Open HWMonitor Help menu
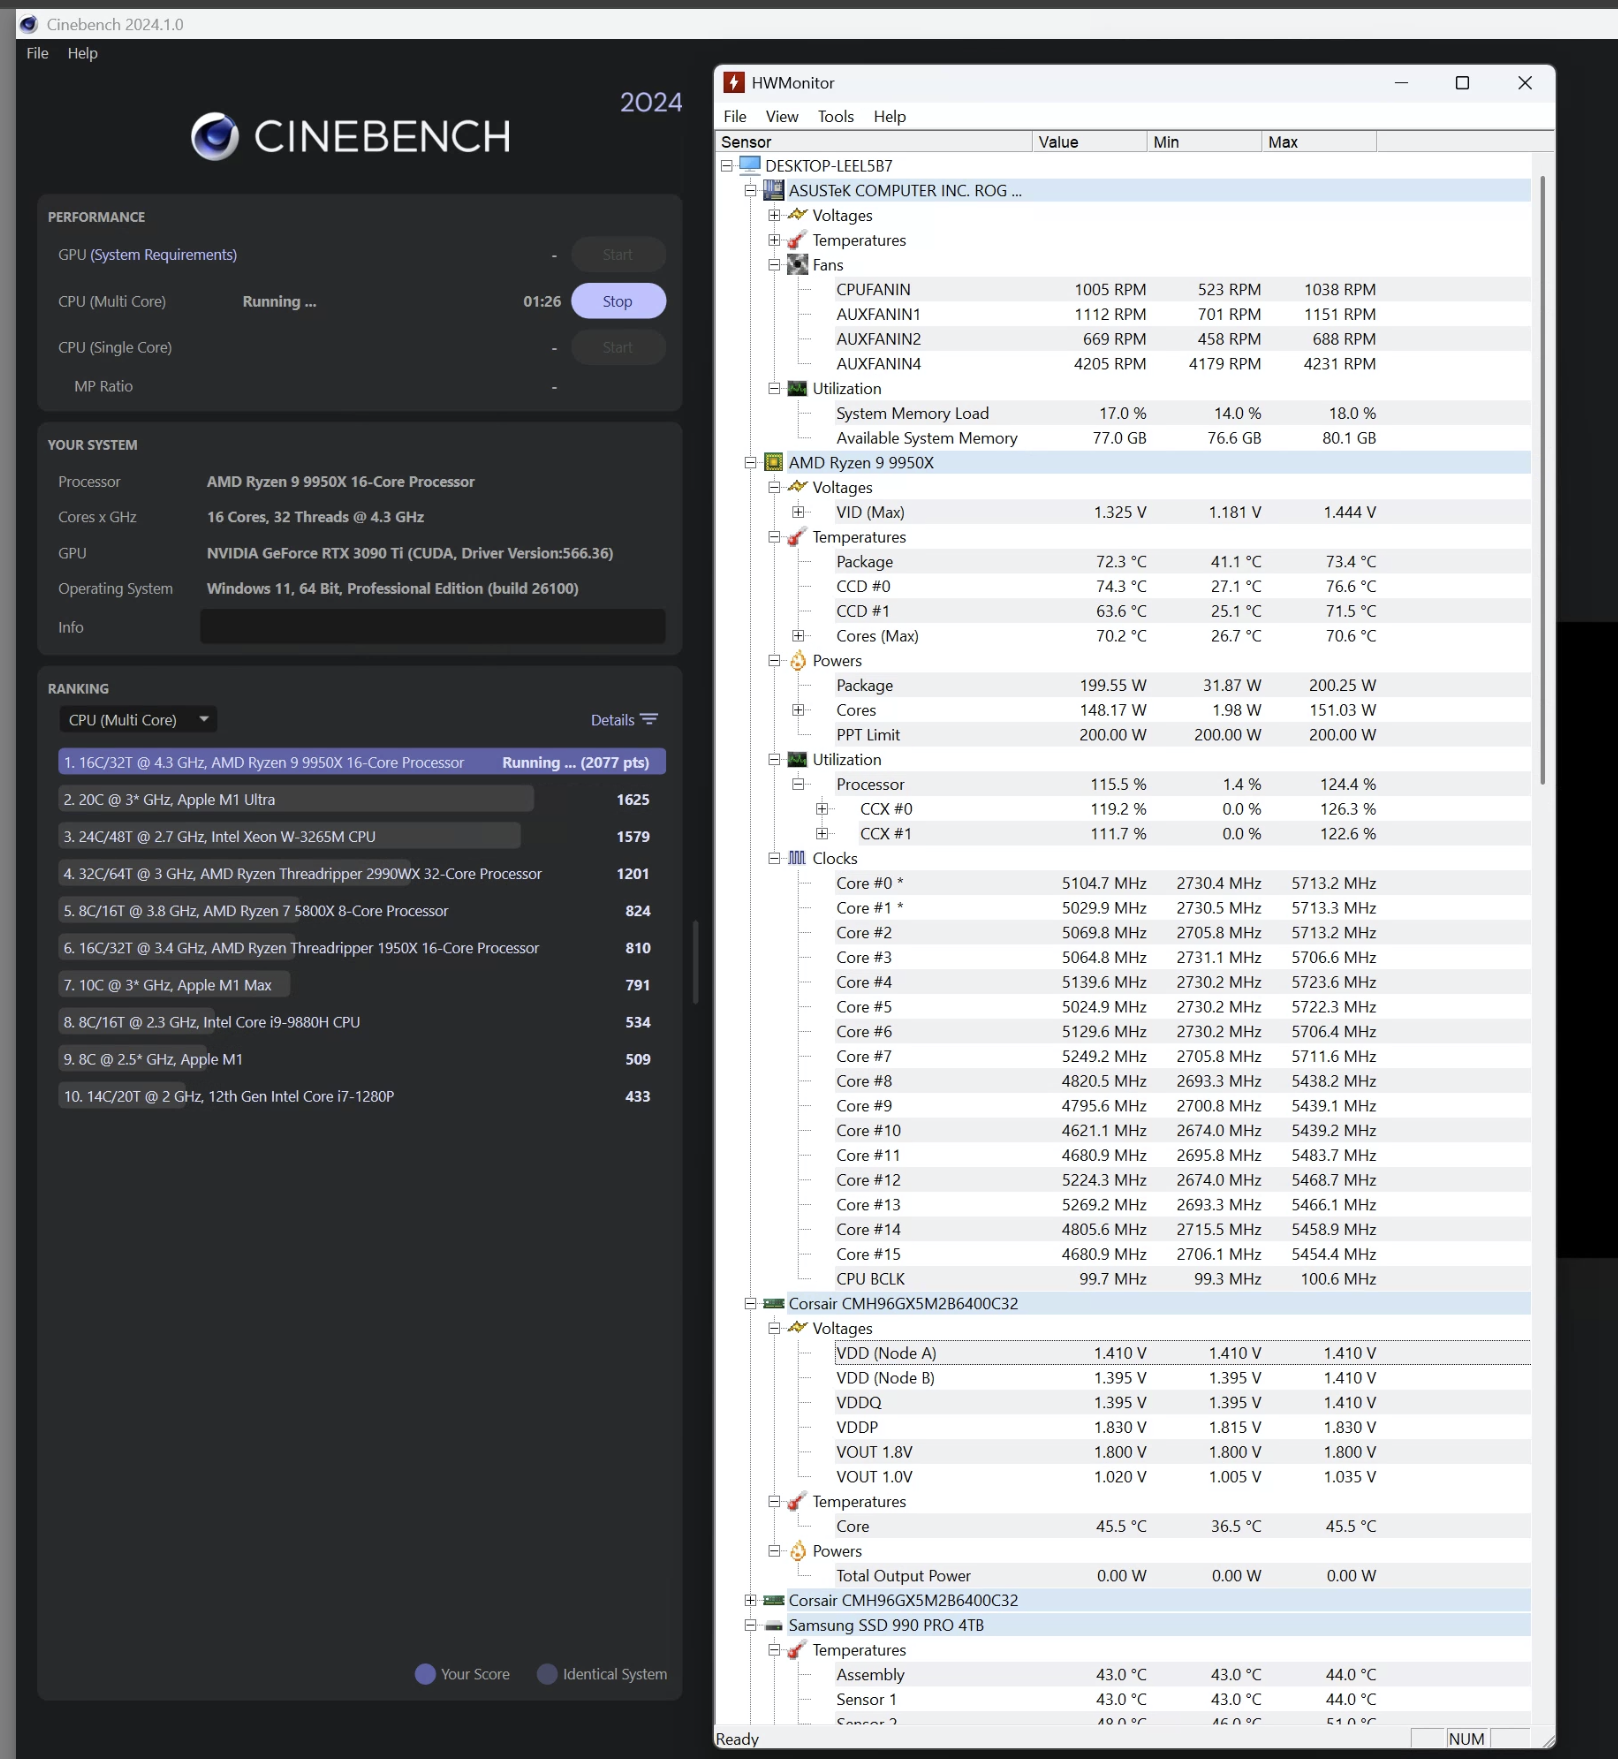The height and width of the screenshot is (1759, 1618). click(890, 116)
